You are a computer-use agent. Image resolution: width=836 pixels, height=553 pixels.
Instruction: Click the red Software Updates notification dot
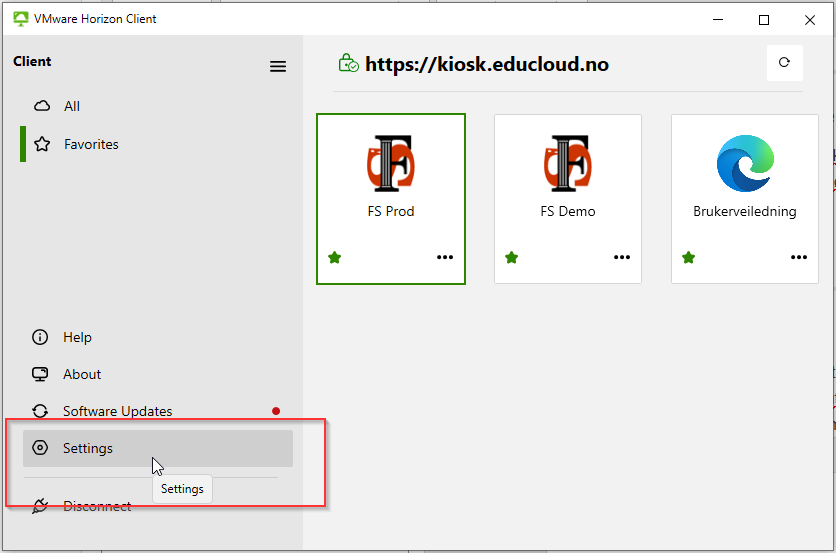(x=276, y=411)
